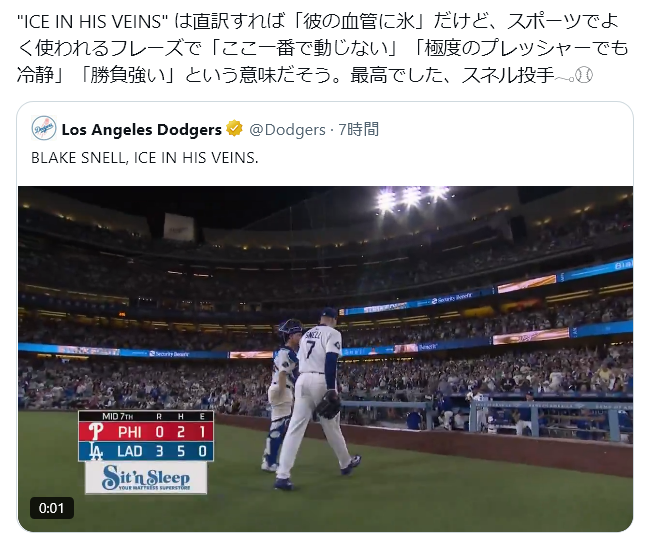Click the MID 7TH inning label on scoreboard
This screenshot has width=652, height=543.
(118, 416)
